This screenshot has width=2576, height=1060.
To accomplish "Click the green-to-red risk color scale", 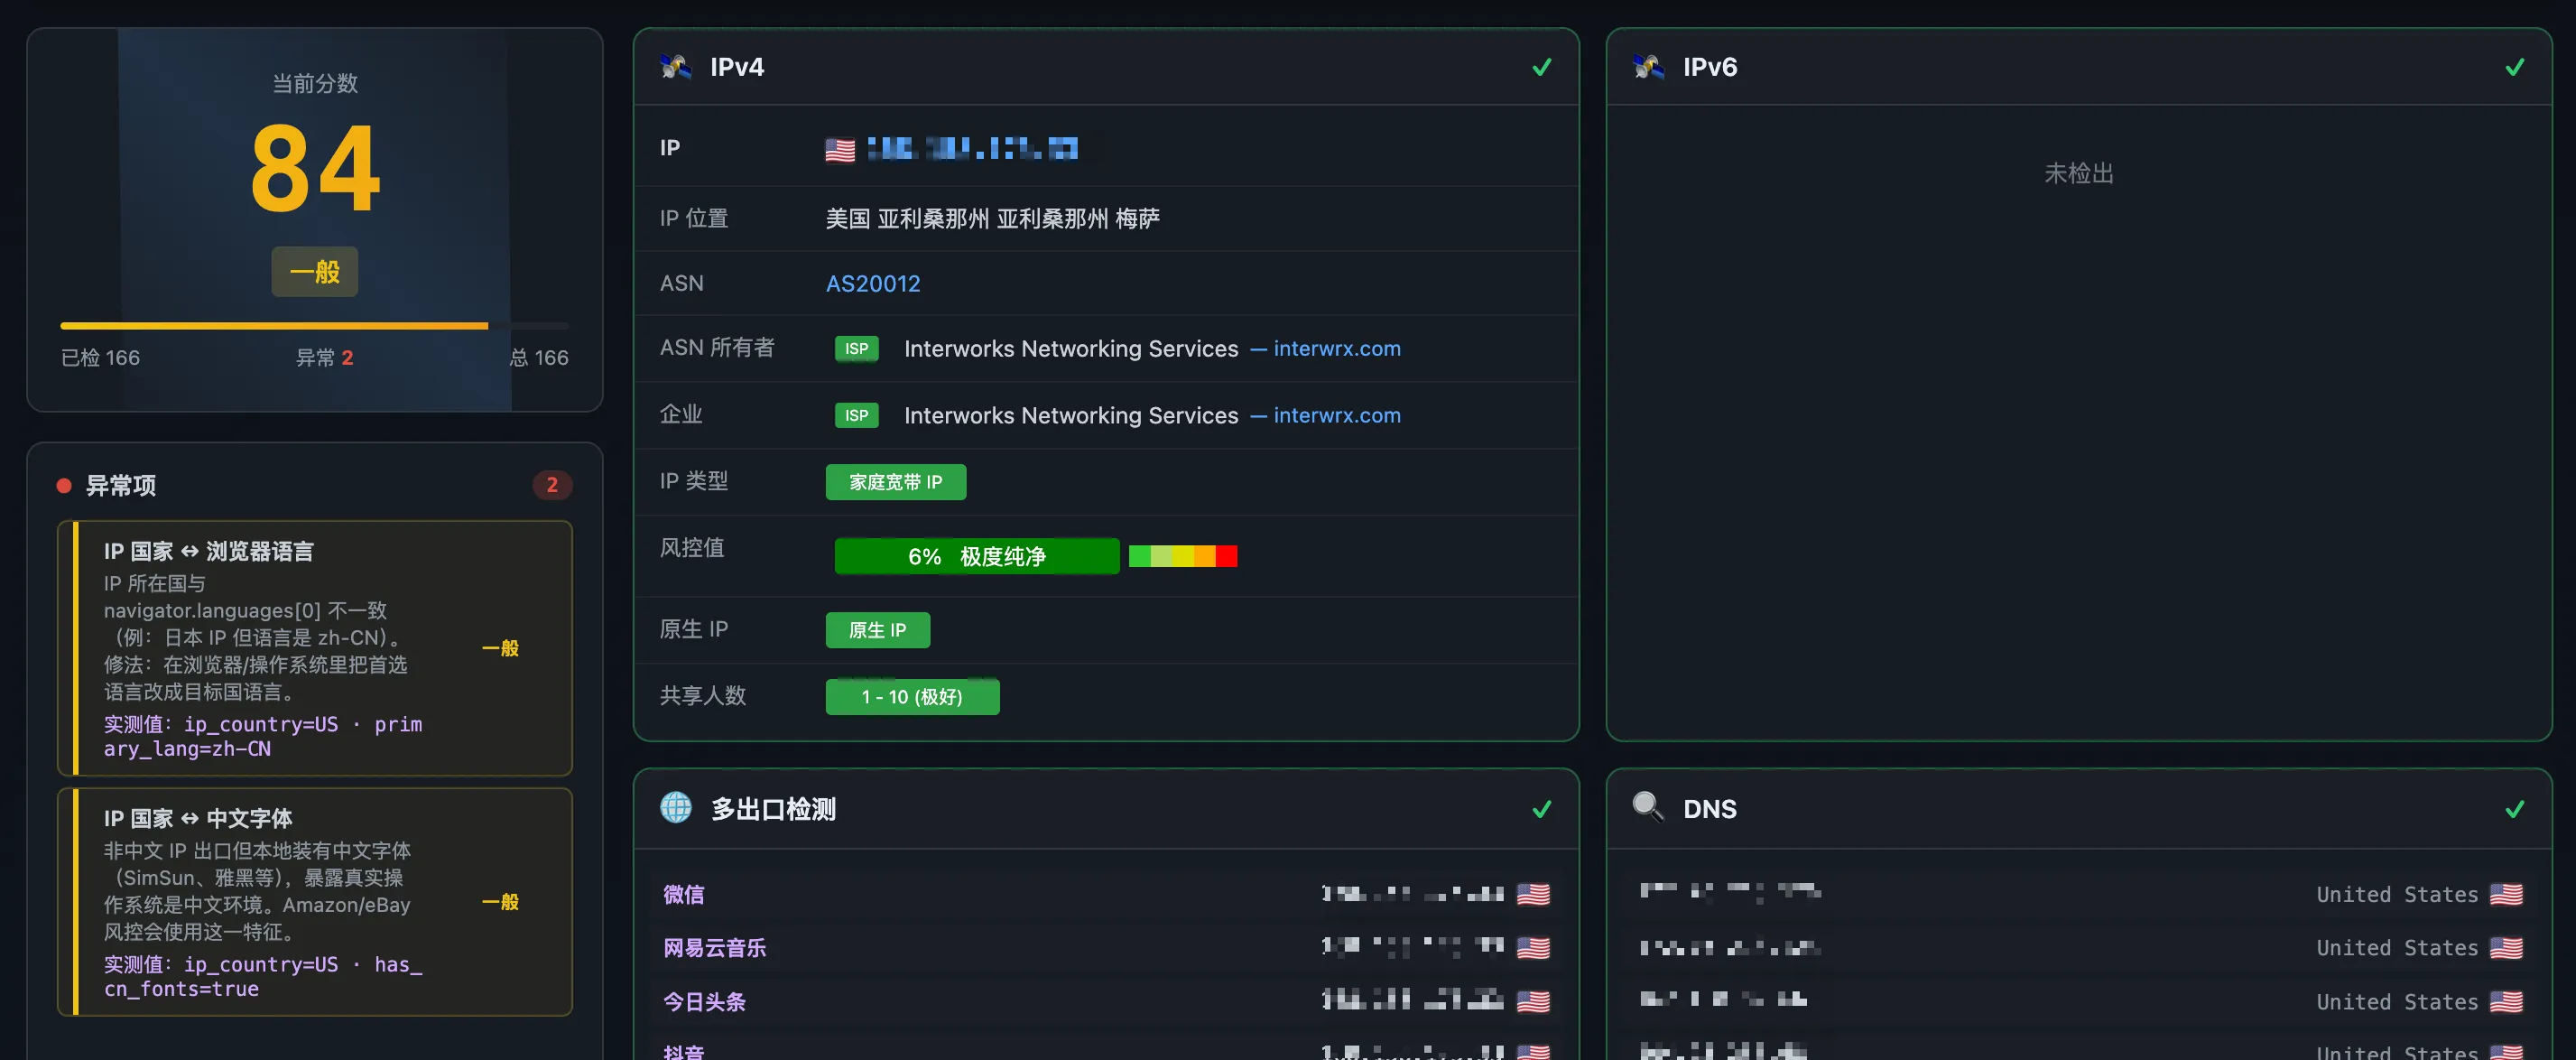I will click(1183, 556).
